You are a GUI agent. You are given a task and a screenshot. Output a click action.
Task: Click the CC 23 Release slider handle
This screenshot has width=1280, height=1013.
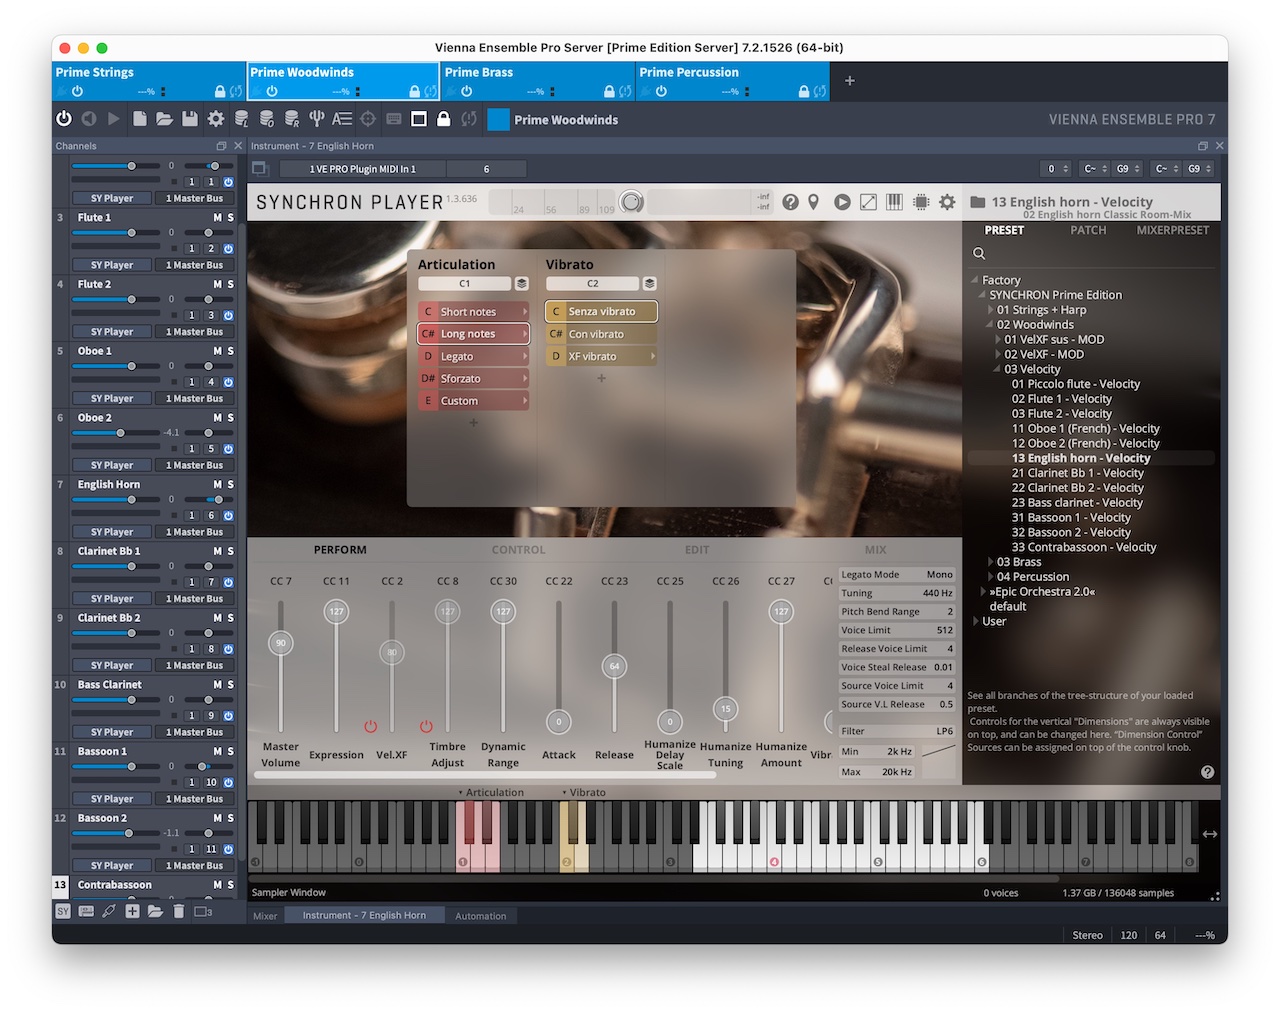[x=614, y=666]
